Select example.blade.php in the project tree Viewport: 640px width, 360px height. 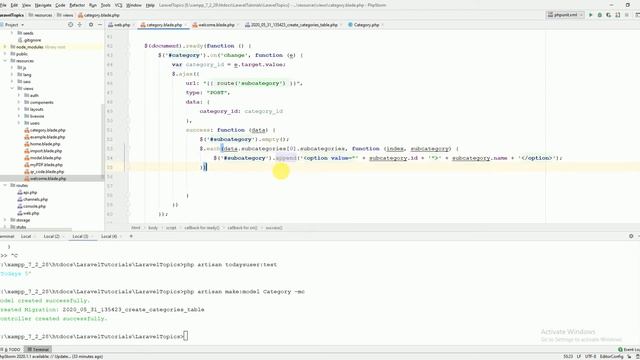44,137
